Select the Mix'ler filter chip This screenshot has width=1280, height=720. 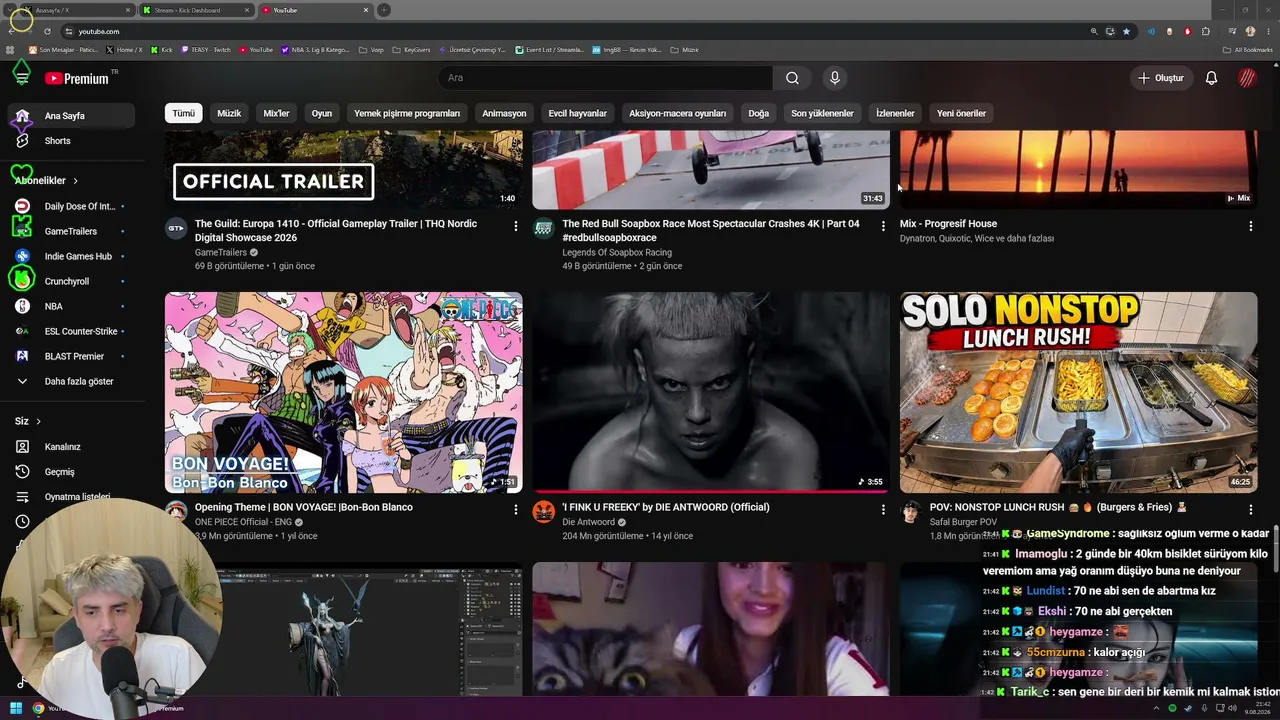pyautogui.click(x=276, y=113)
